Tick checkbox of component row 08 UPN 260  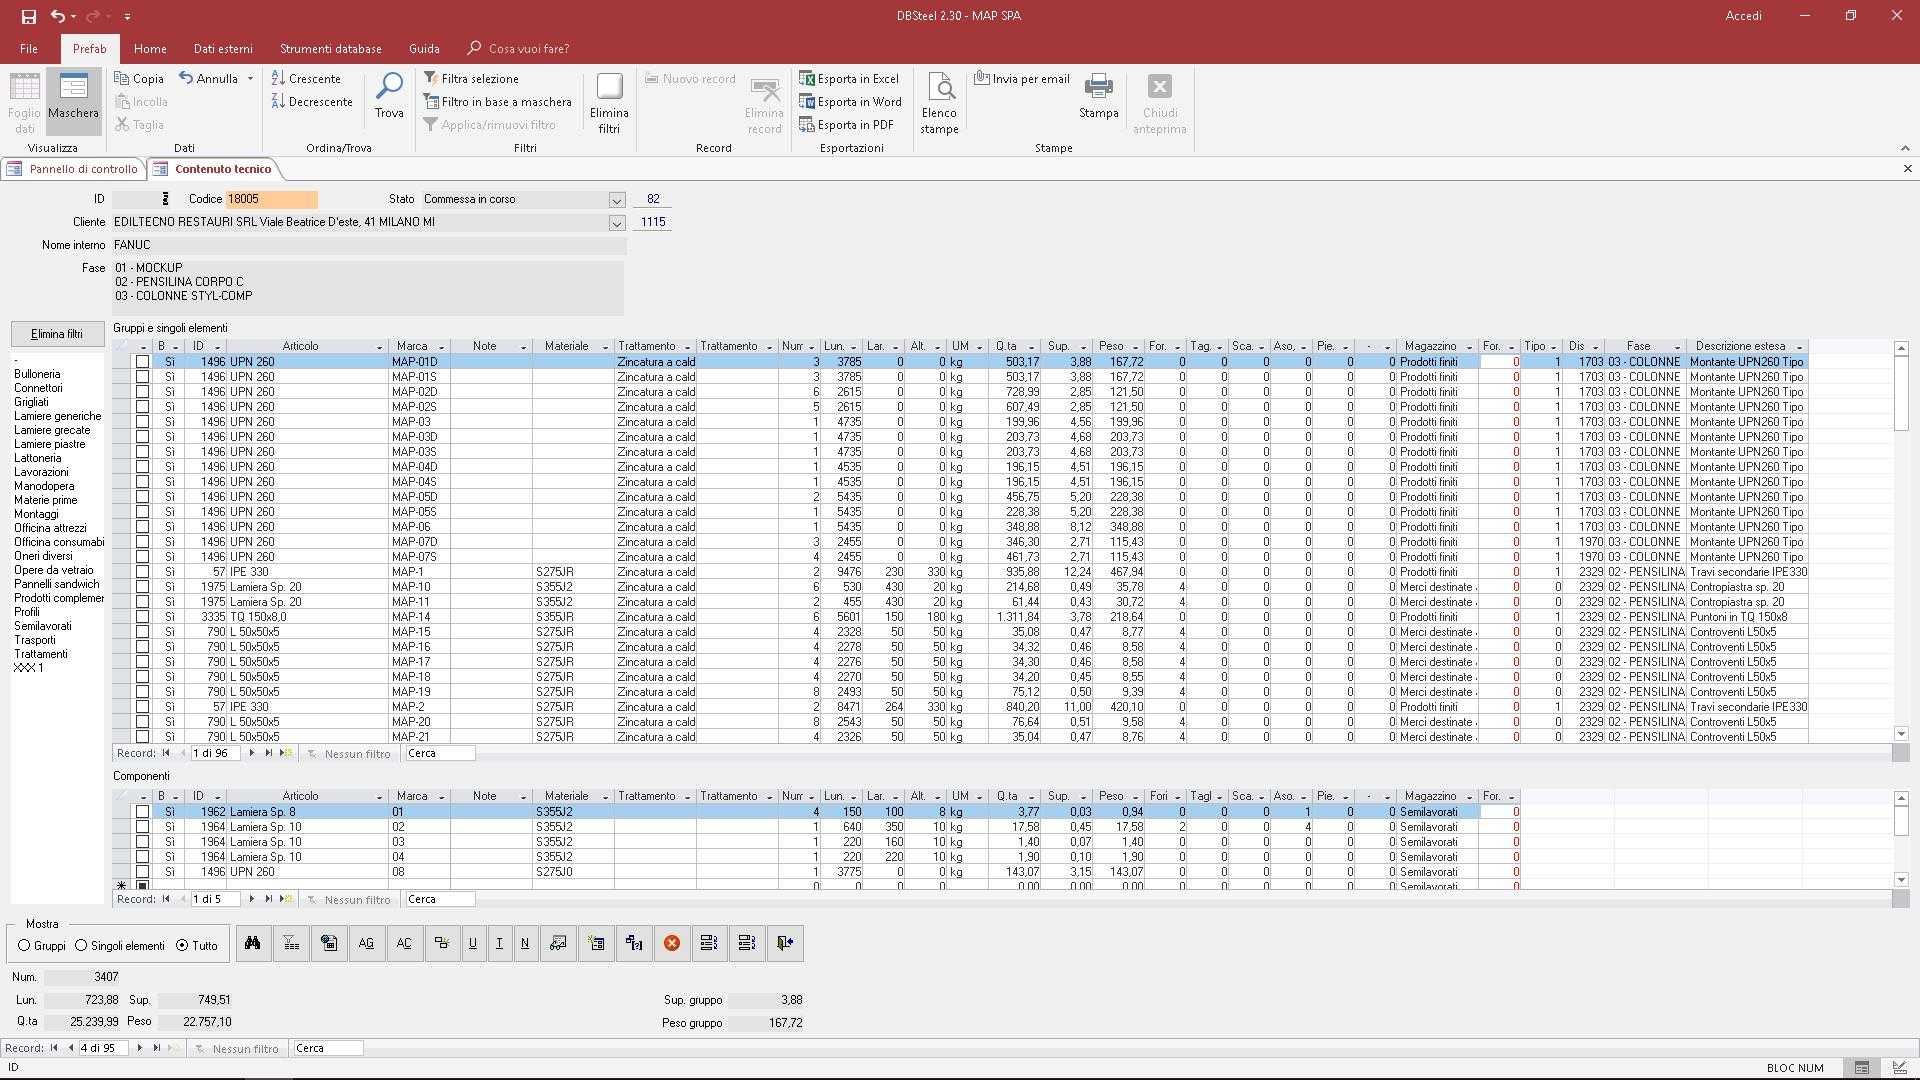(142, 872)
